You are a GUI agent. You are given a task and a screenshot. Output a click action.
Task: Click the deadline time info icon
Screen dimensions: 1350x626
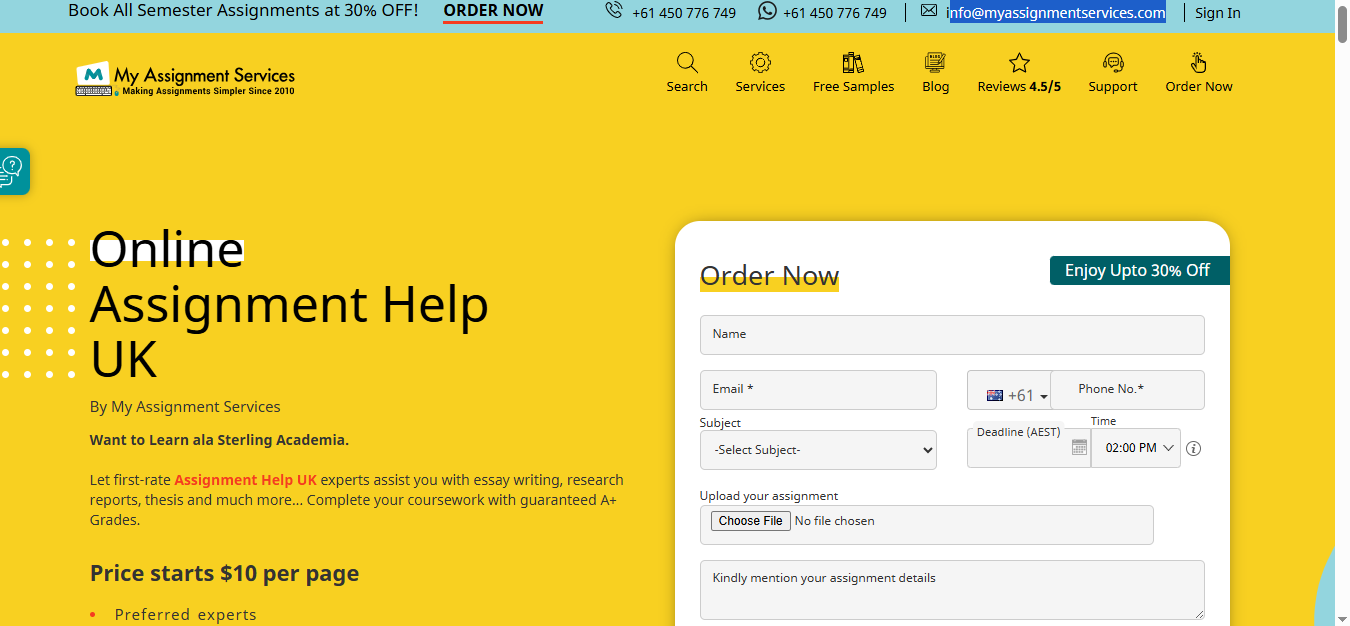click(1193, 449)
